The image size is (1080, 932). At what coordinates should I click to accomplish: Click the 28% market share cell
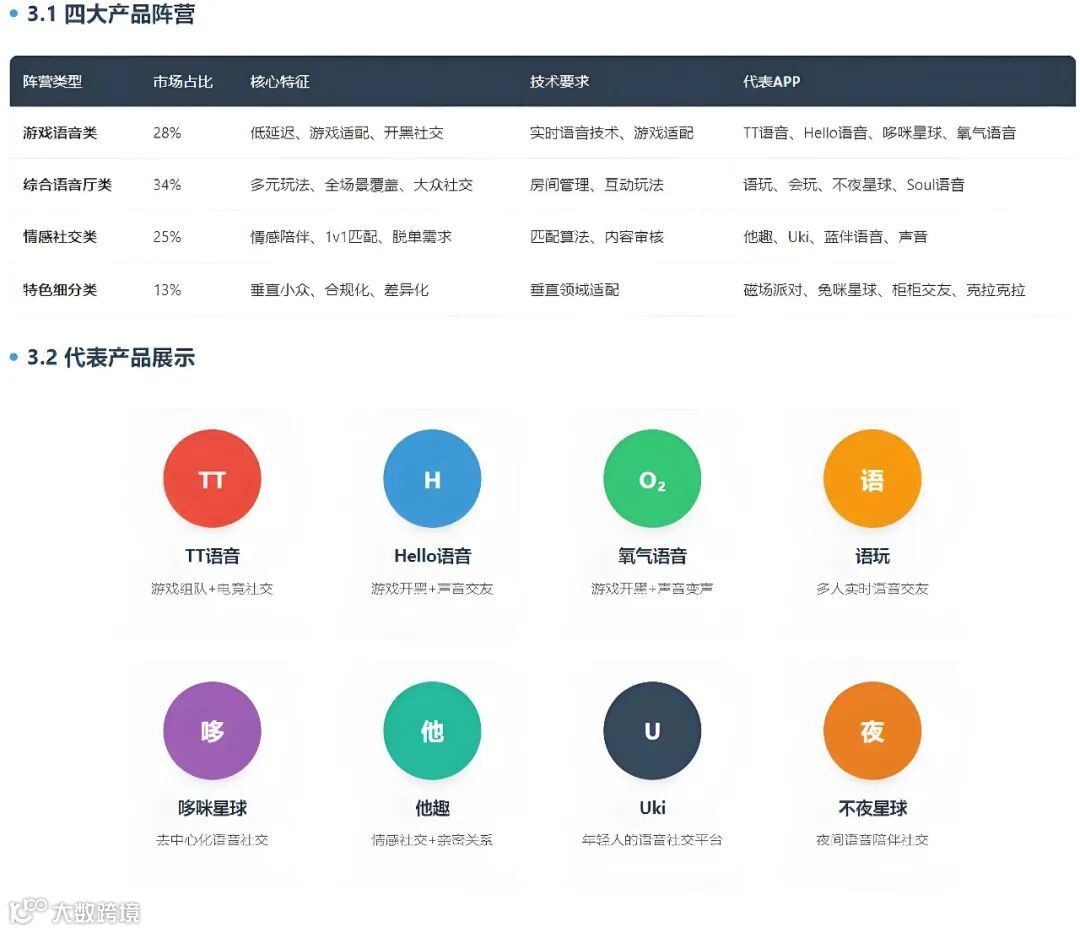167,132
